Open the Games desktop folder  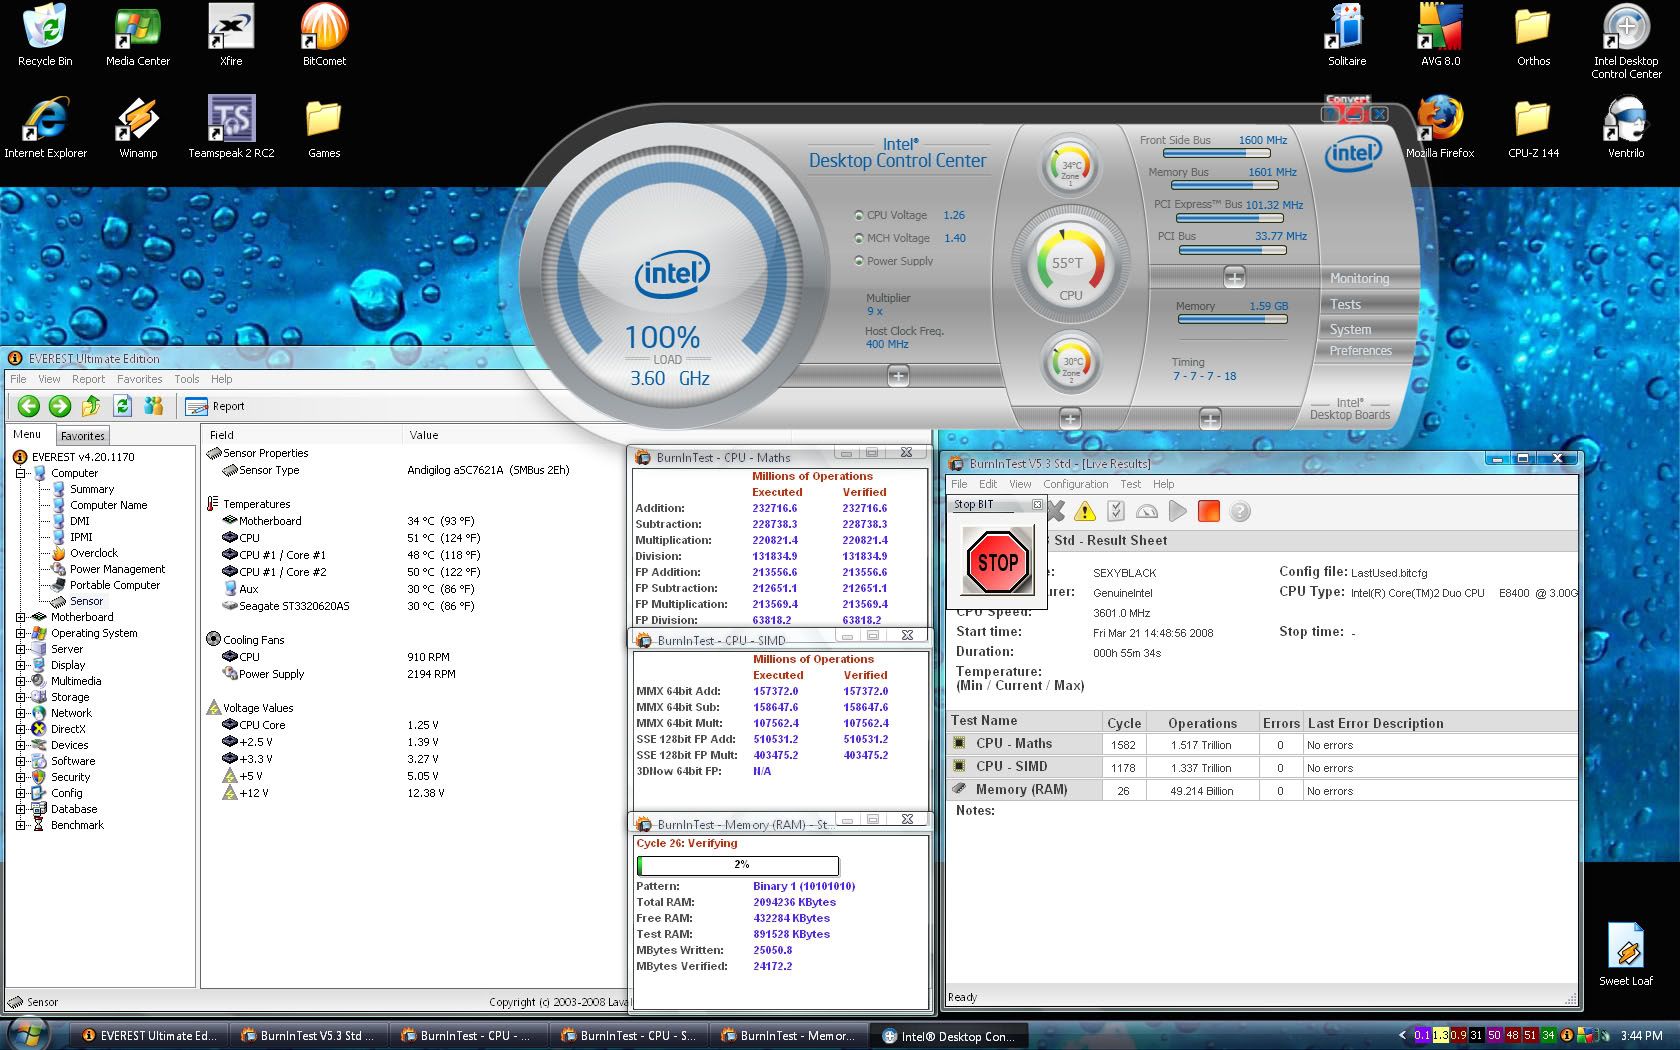pyautogui.click(x=324, y=127)
